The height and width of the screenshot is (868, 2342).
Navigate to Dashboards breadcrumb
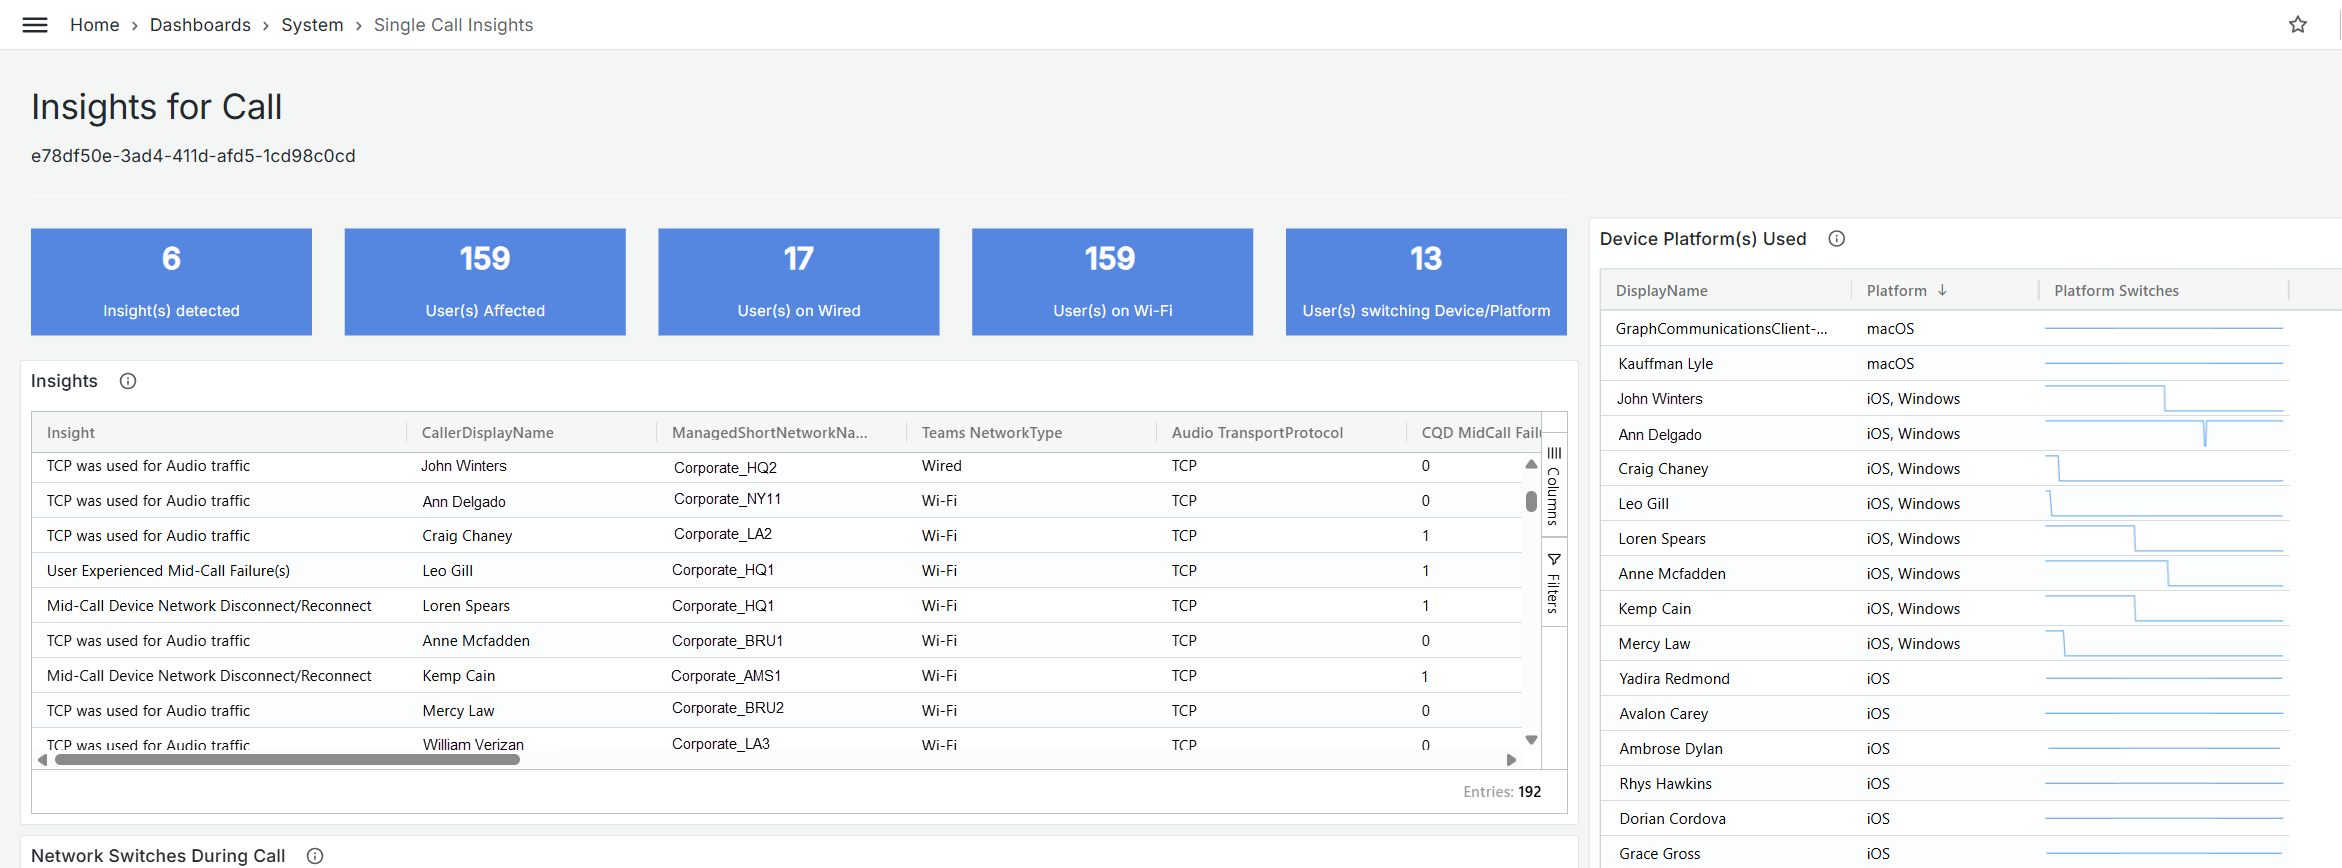(x=200, y=25)
